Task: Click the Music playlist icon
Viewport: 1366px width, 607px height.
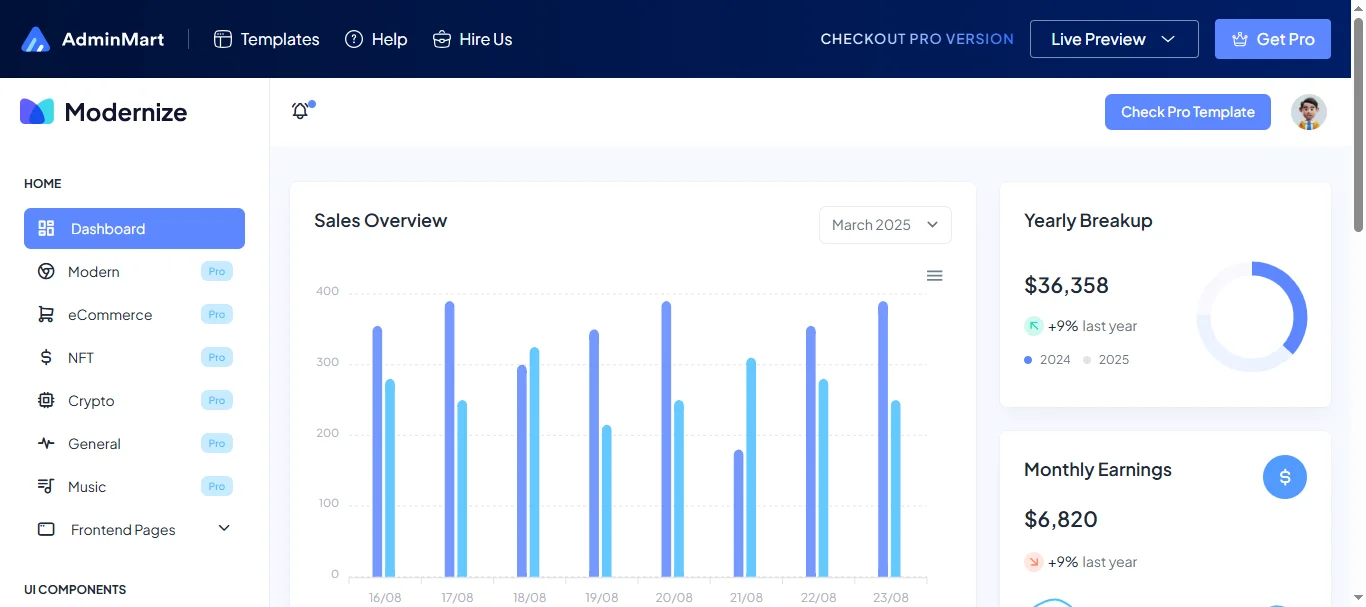Action: pos(46,487)
